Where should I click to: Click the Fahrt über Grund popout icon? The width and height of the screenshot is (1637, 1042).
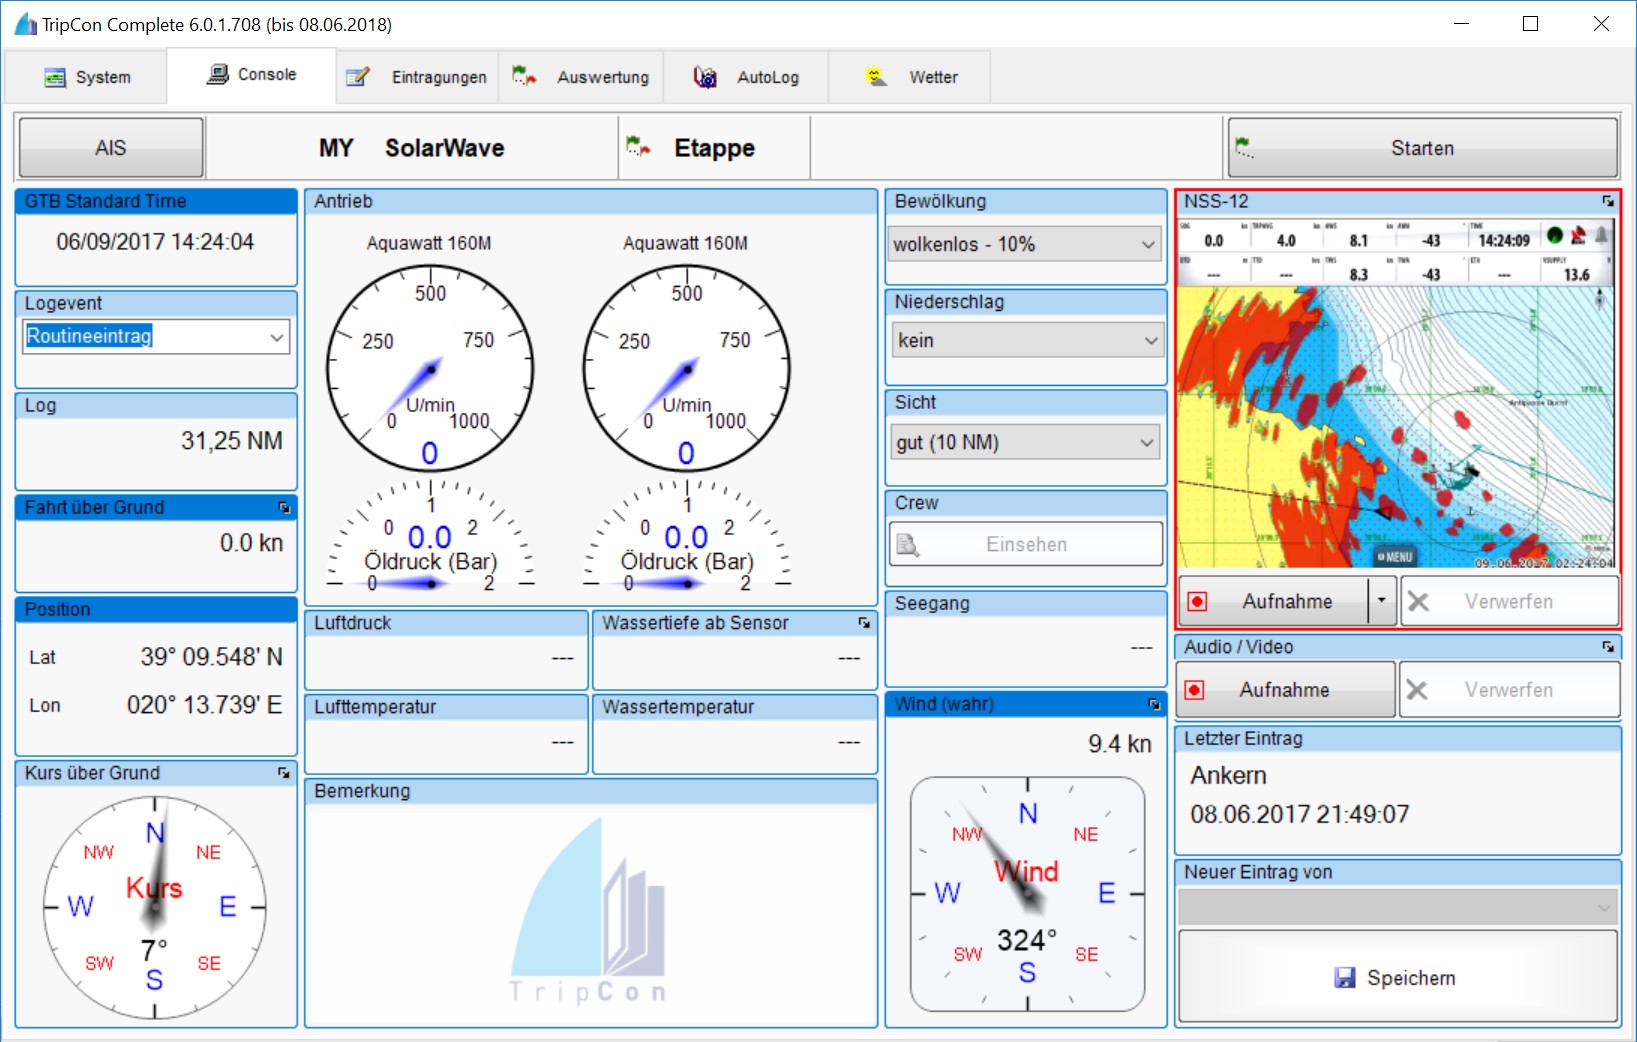(x=284, y=508)
